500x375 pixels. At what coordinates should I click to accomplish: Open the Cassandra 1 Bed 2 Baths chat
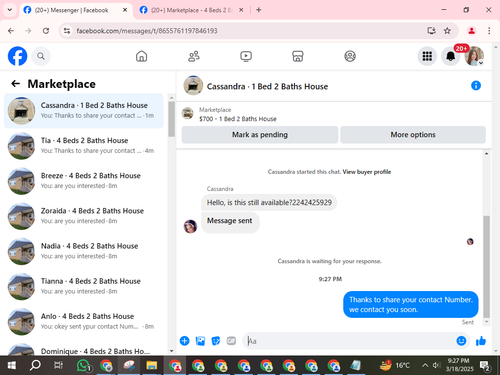click(84, 110)
